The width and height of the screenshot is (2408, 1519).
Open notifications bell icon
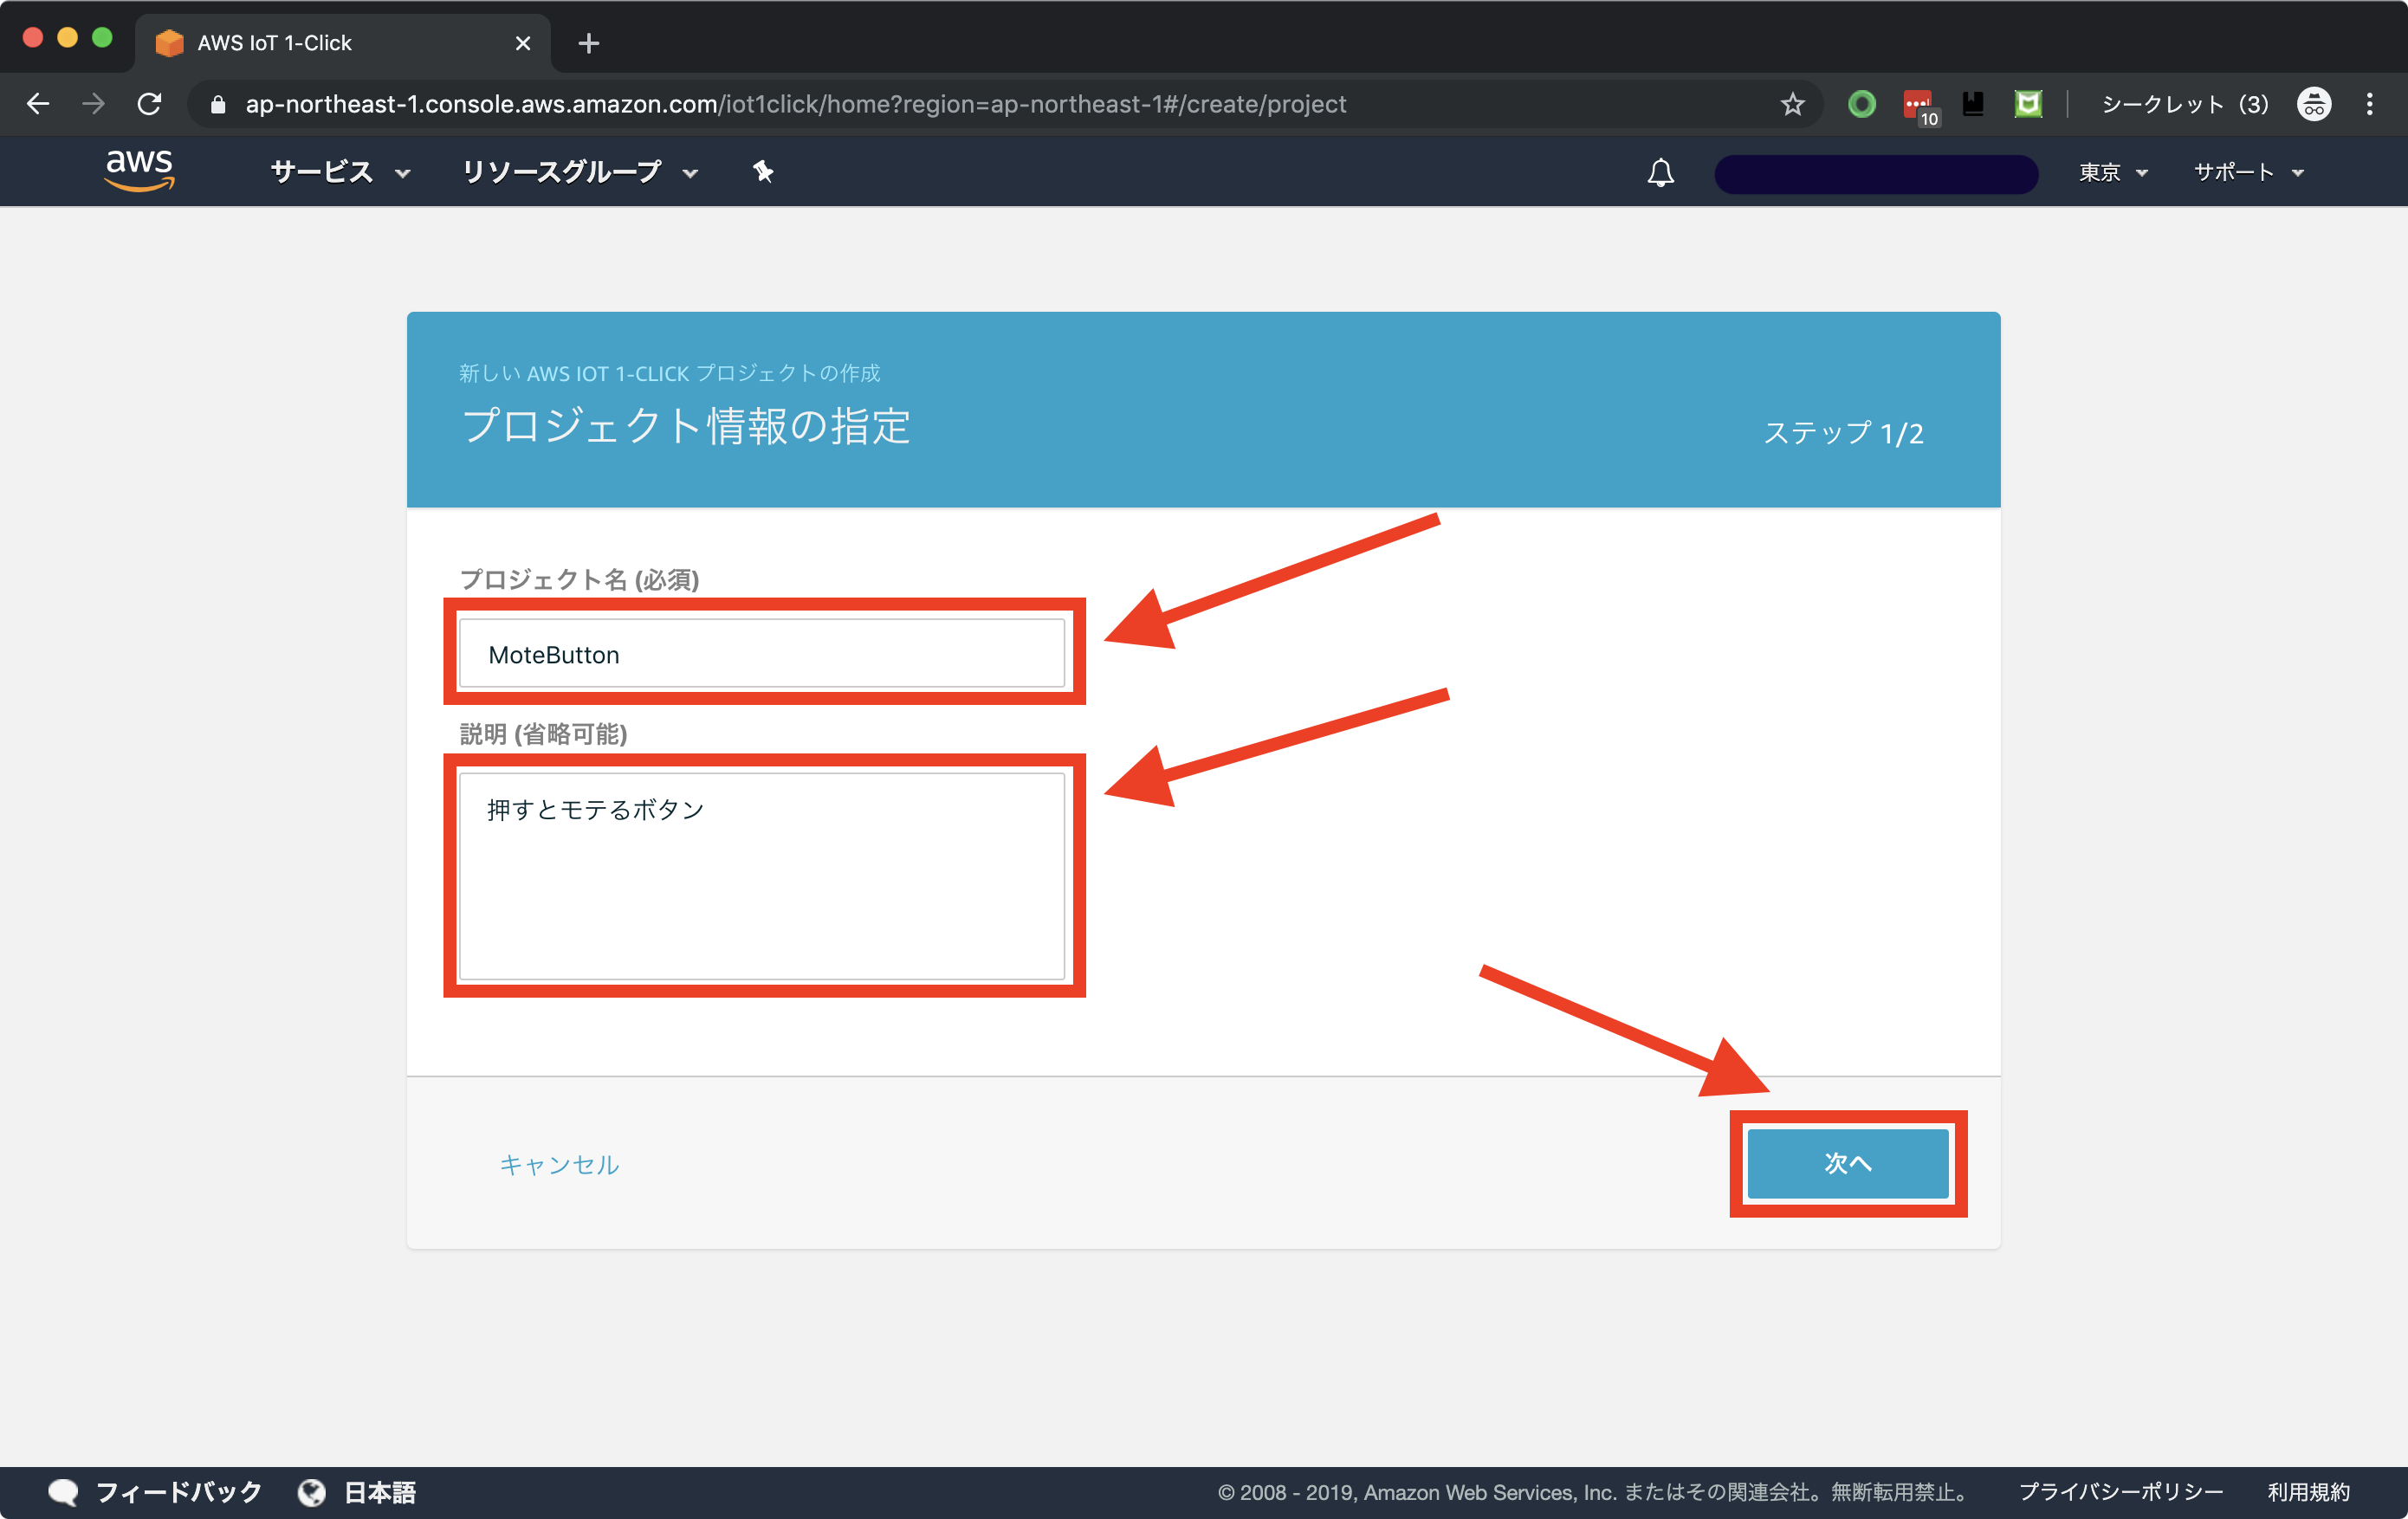click(1660, 172)
